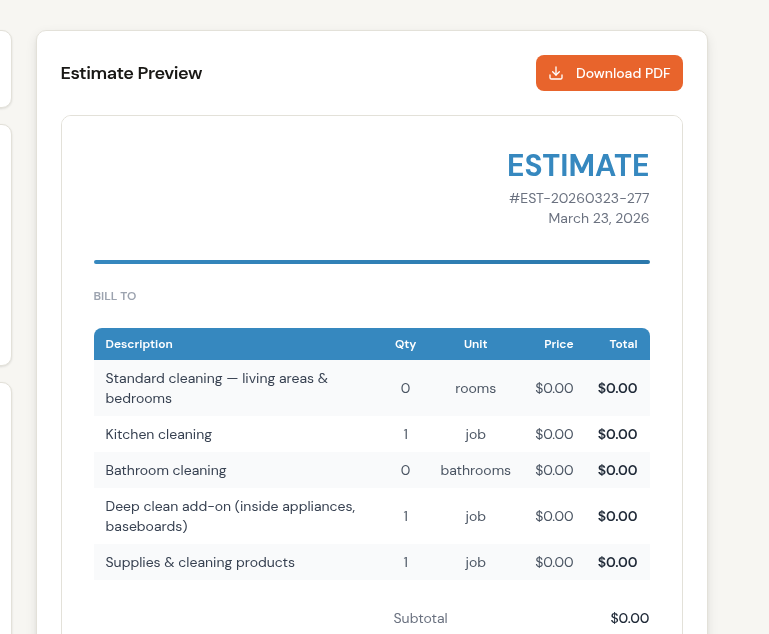769x634 pixels.
Task: Click the Subtotal label
Action: pyautogui.click(x=420, y=618)
